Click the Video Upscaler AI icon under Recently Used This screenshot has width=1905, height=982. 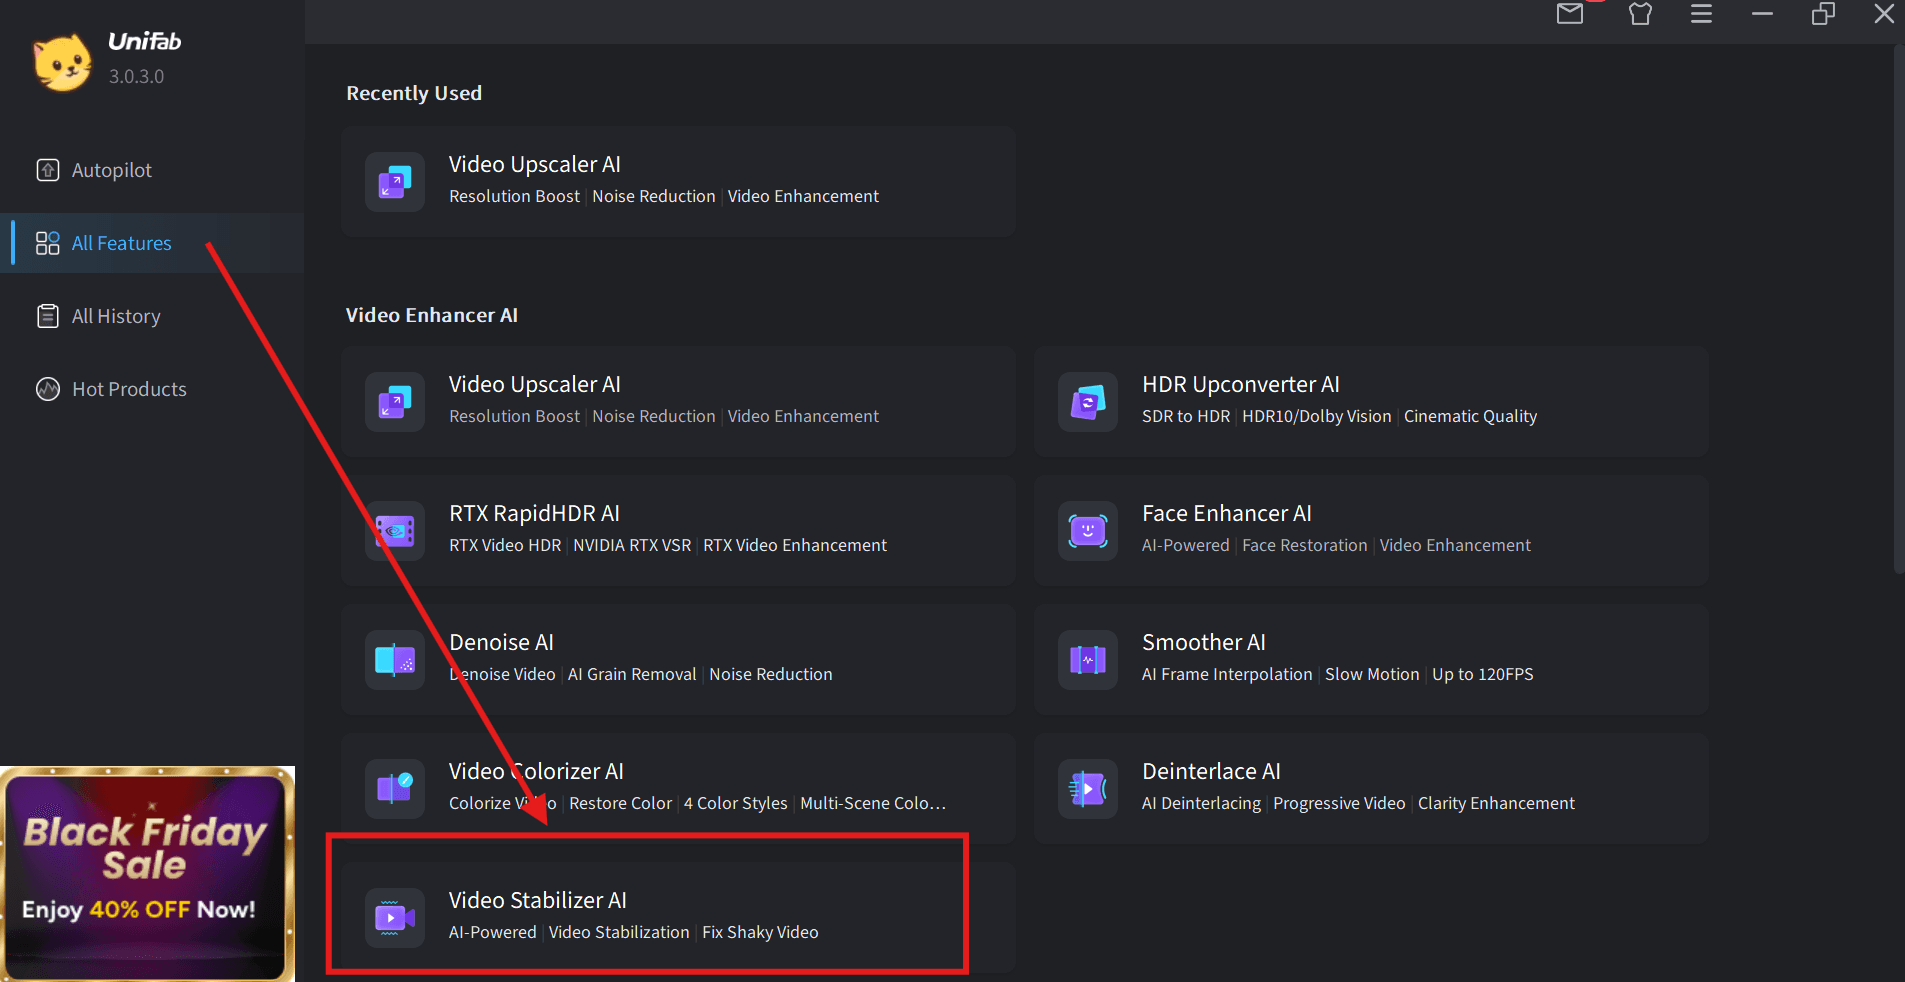coord(395,182)
